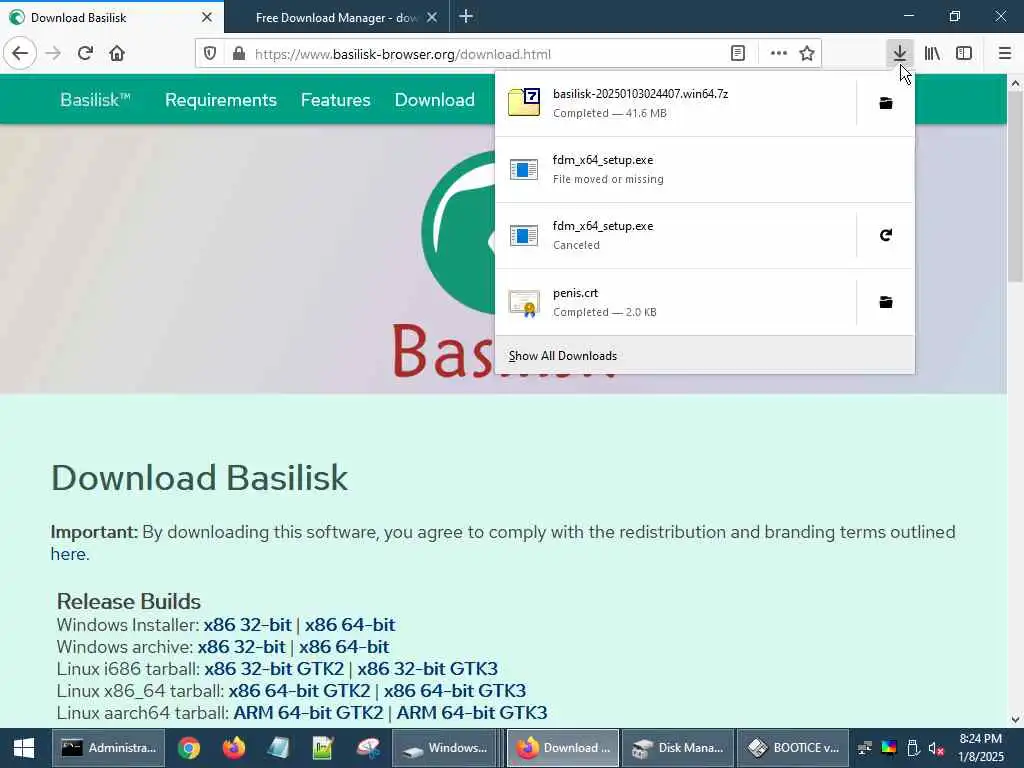Close the Download Basilisk tab
Image resolution: width=1024 pixels, height=768 pixels.
click(207, 17)
